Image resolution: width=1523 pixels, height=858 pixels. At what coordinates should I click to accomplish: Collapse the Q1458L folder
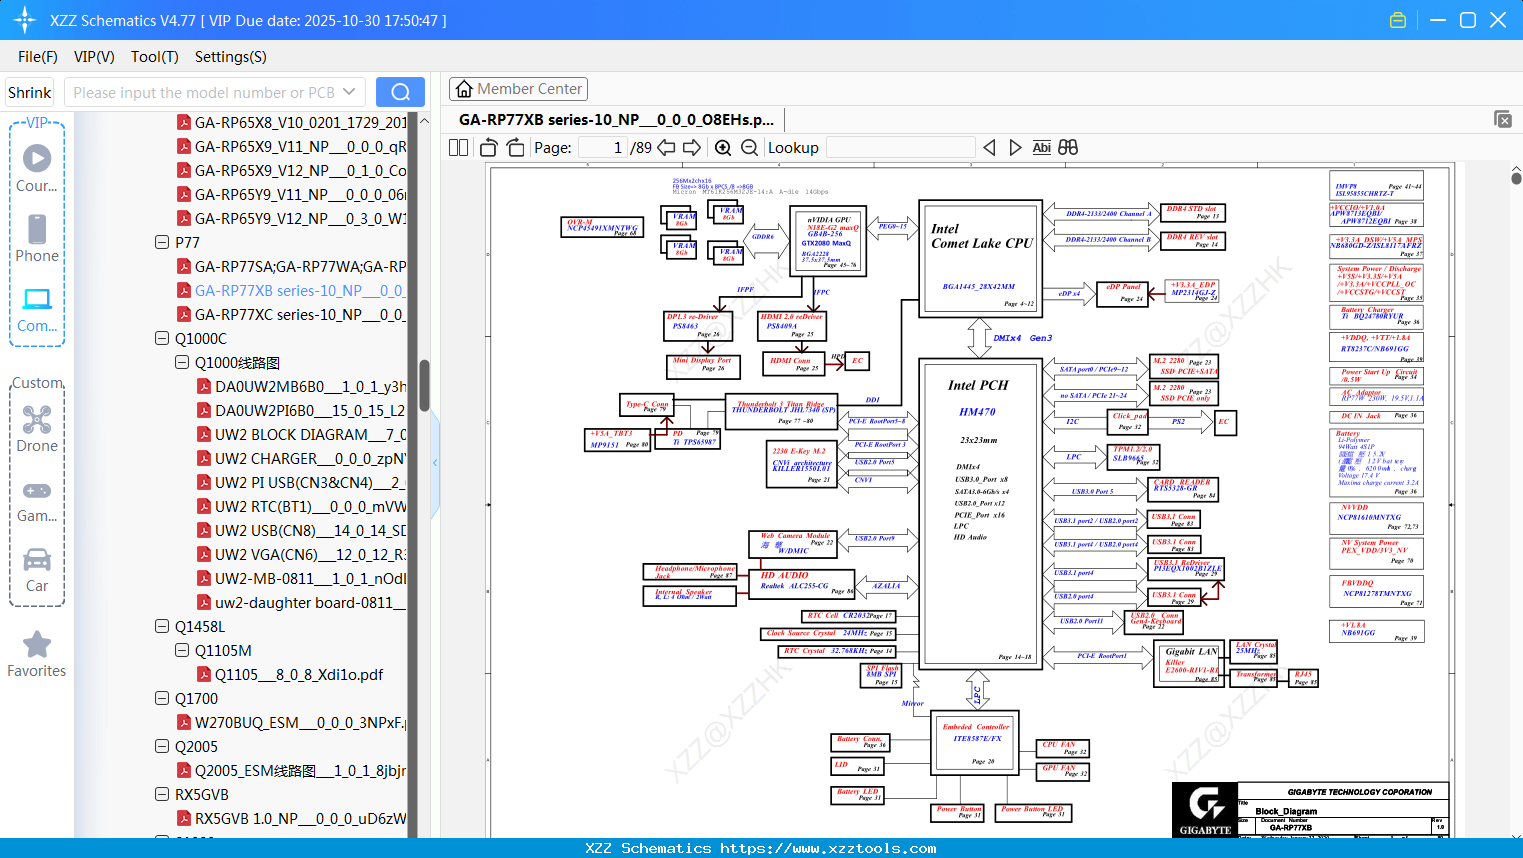coord(162,626)
